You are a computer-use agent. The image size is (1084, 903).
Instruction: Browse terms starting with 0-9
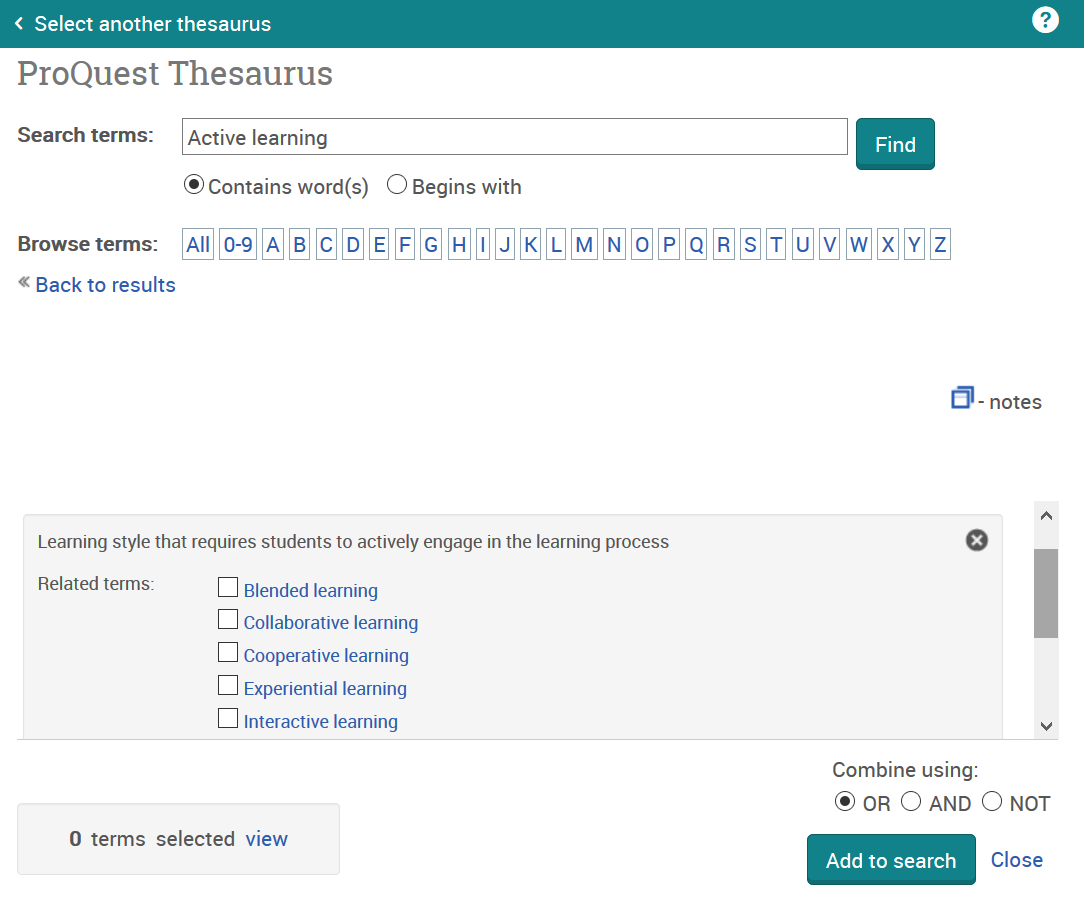238,244
